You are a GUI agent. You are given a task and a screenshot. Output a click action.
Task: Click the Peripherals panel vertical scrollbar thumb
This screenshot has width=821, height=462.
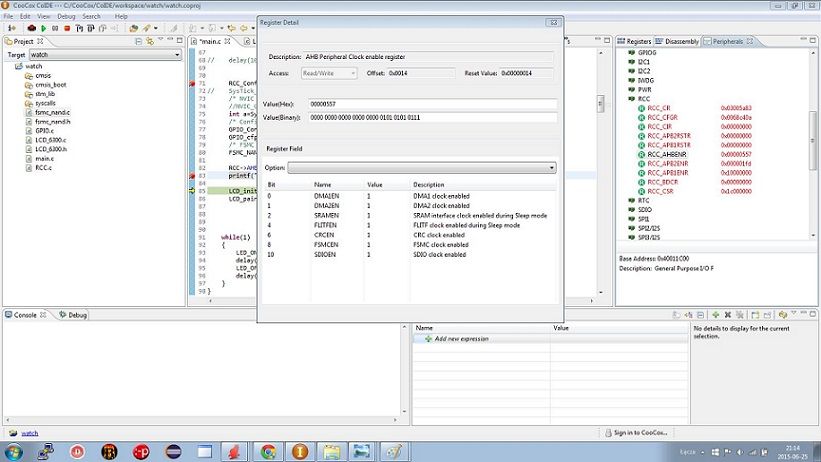click(x=813, y=140)
